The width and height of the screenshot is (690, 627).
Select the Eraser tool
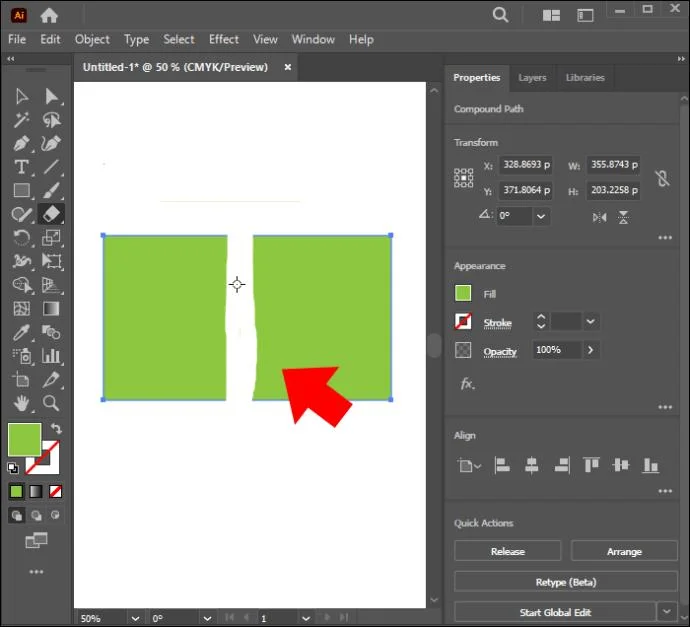51,214
